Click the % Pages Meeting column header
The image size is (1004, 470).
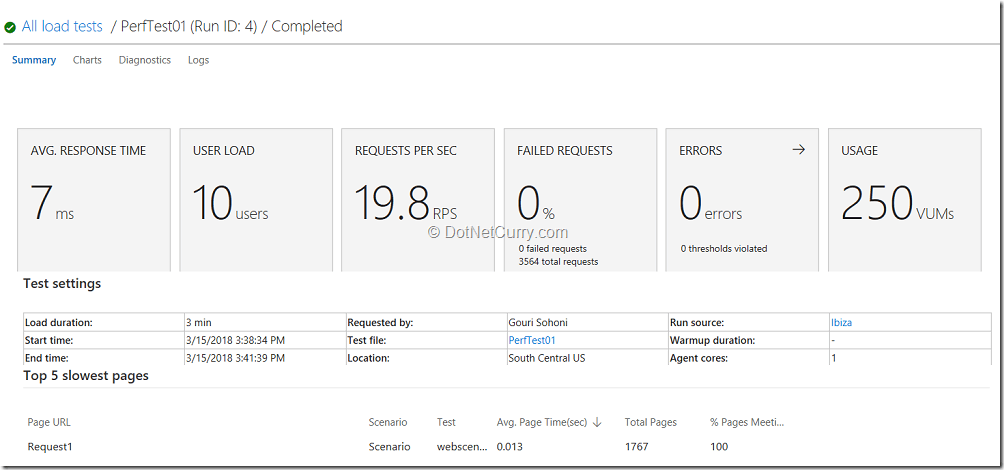click(747, 422)
